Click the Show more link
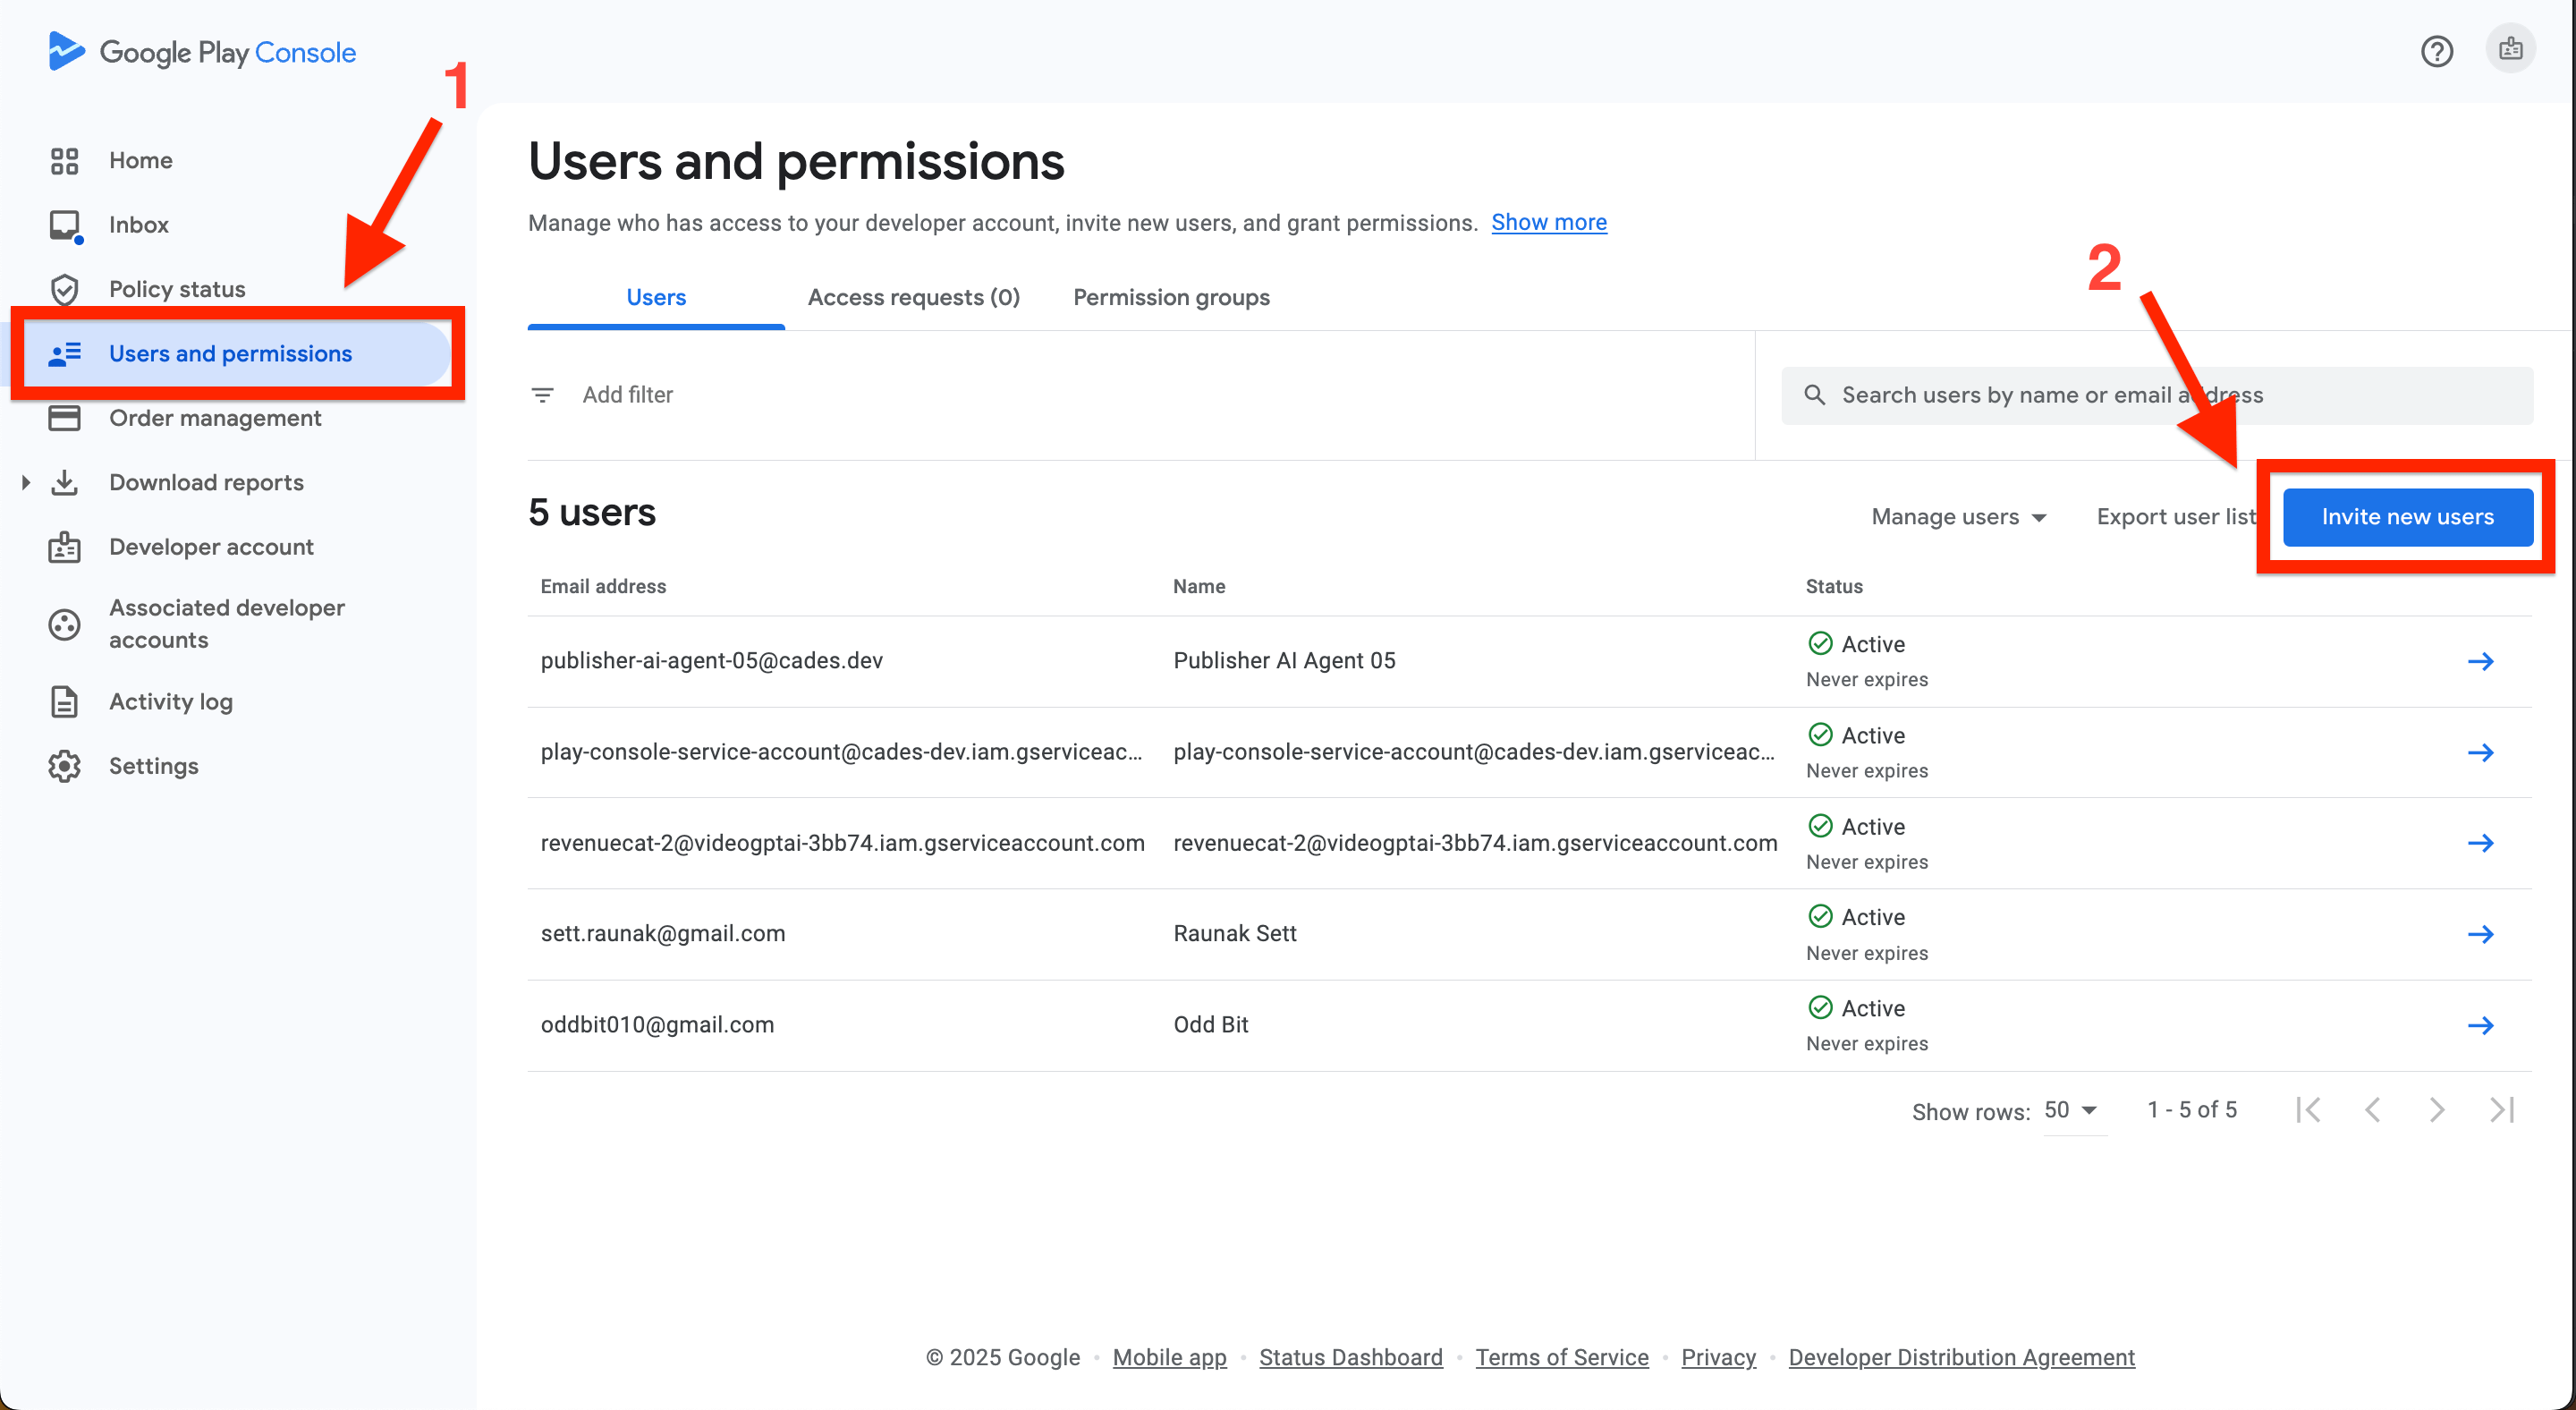This screenshot has height=1410, width=2576. tap(1549, 223)
